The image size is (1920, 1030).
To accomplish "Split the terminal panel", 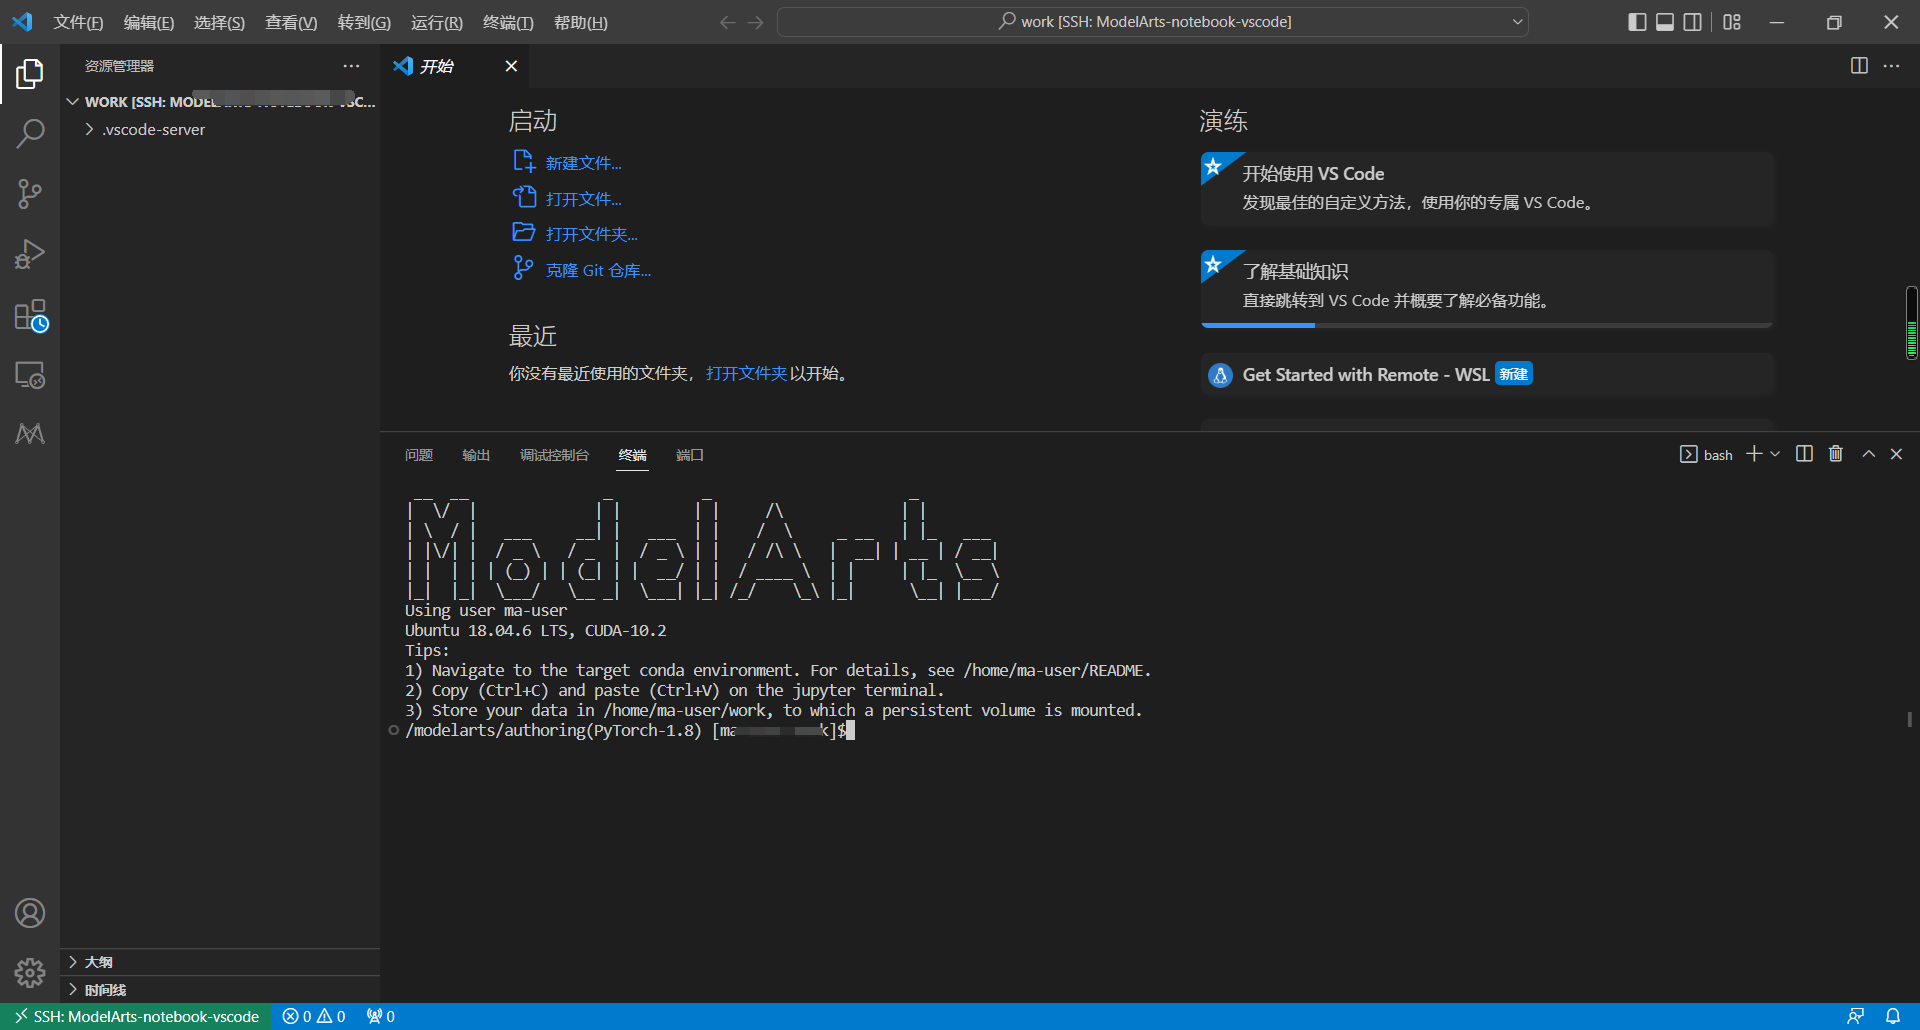I will pyautogui.click(x=1804, y=454).
